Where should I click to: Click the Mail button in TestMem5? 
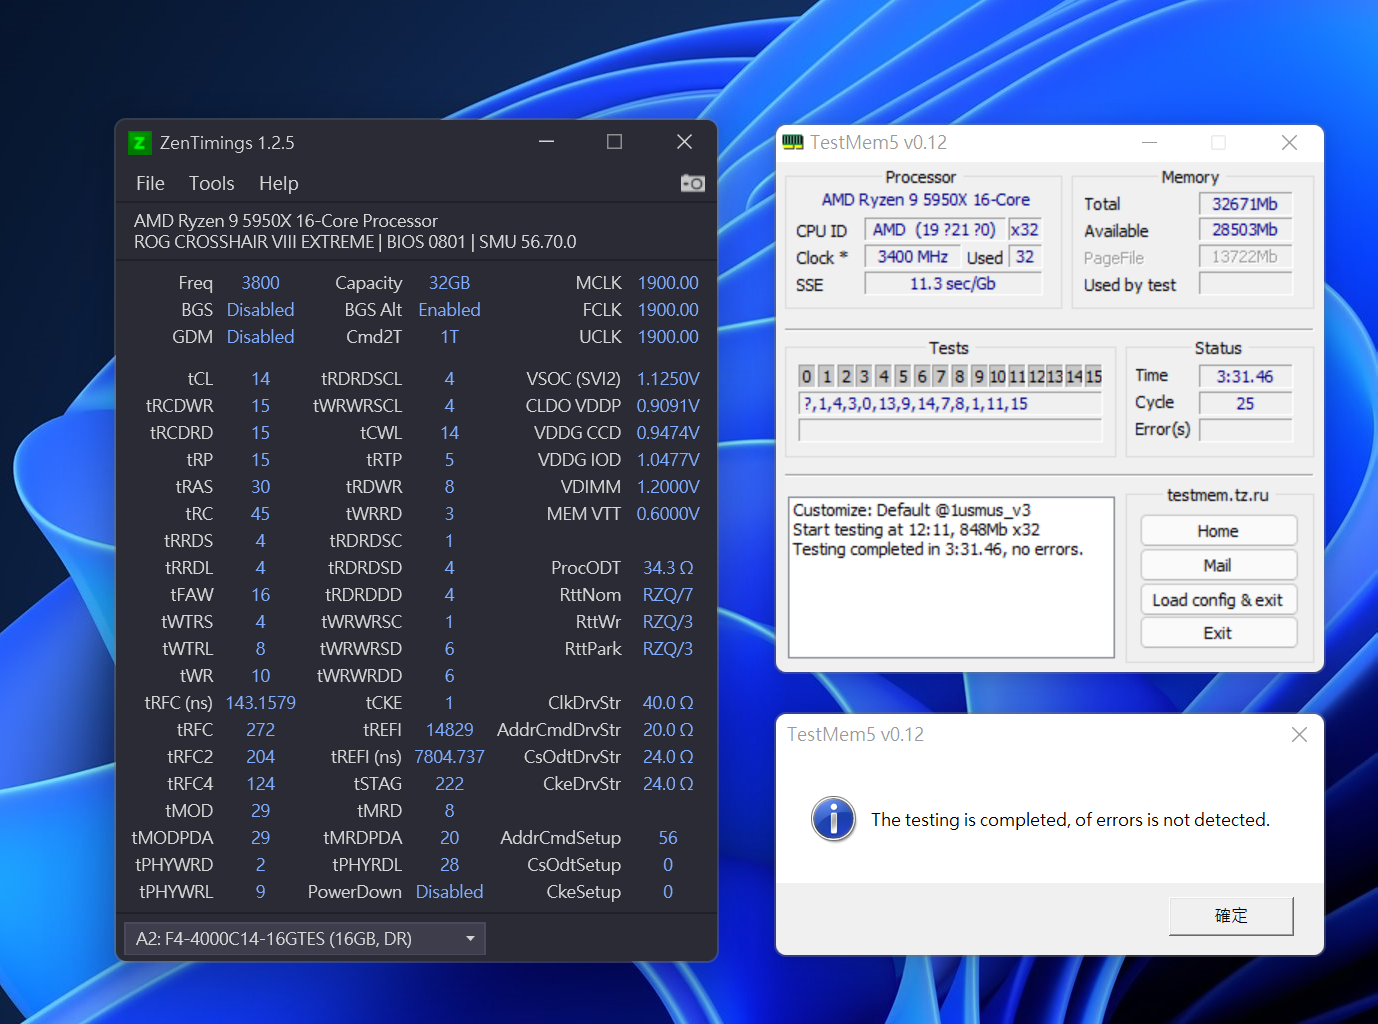pyautogui.click(x=1218, y=564)
